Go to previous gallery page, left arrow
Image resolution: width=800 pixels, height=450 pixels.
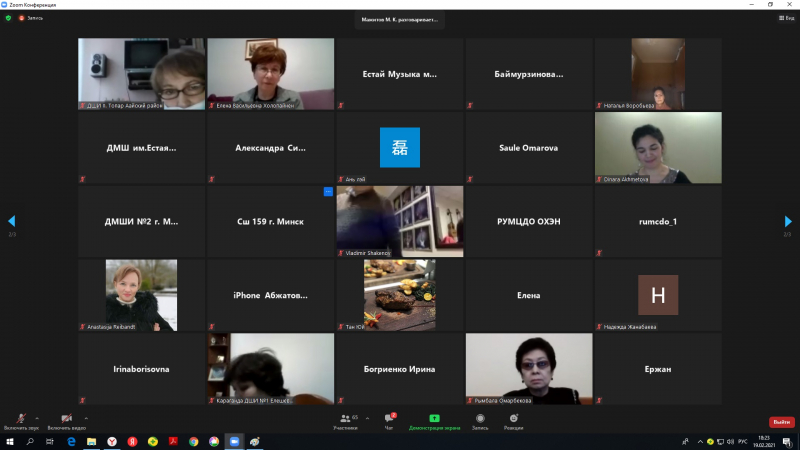(x=11, y=221)
